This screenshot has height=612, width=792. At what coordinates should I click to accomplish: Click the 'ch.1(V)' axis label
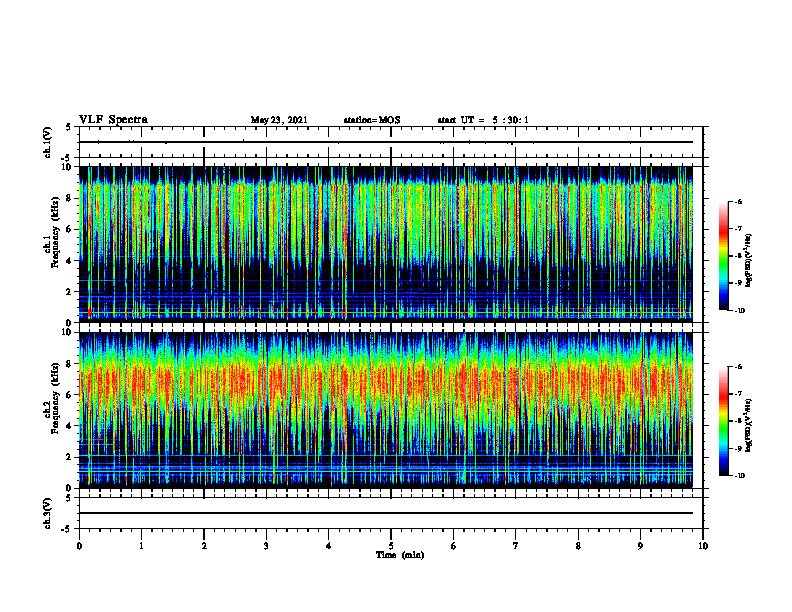pos(48,142)
